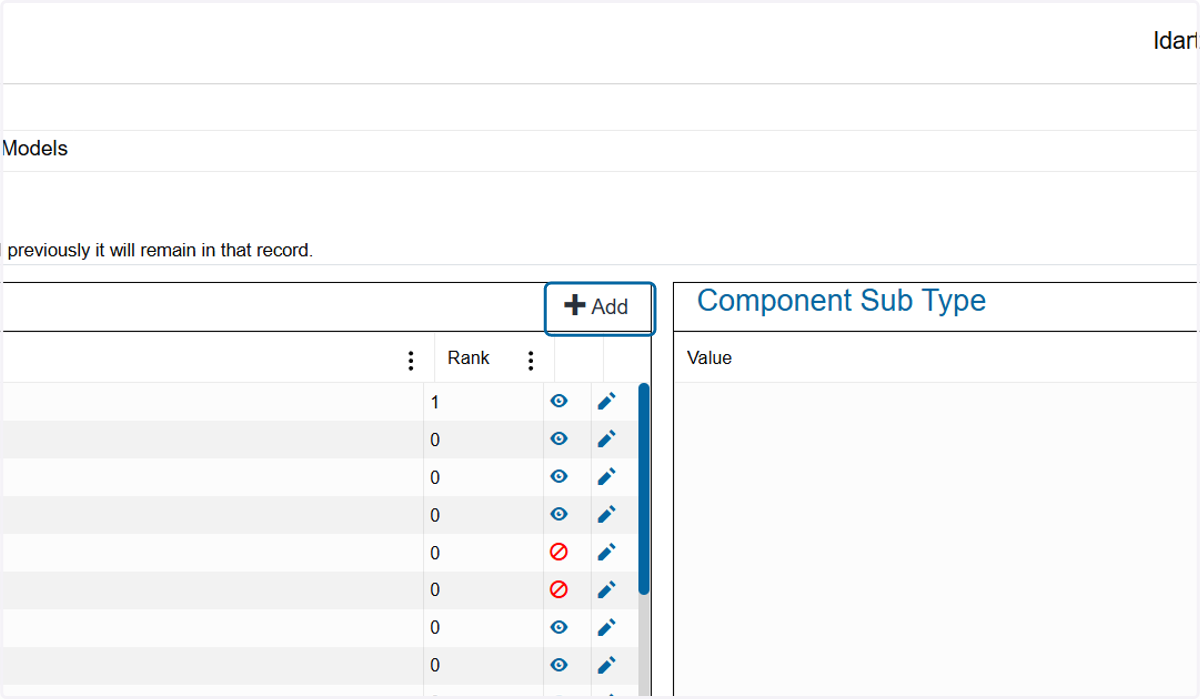
Task: Click the pencil edit icon in eighth row
Action: coord(606,665)
